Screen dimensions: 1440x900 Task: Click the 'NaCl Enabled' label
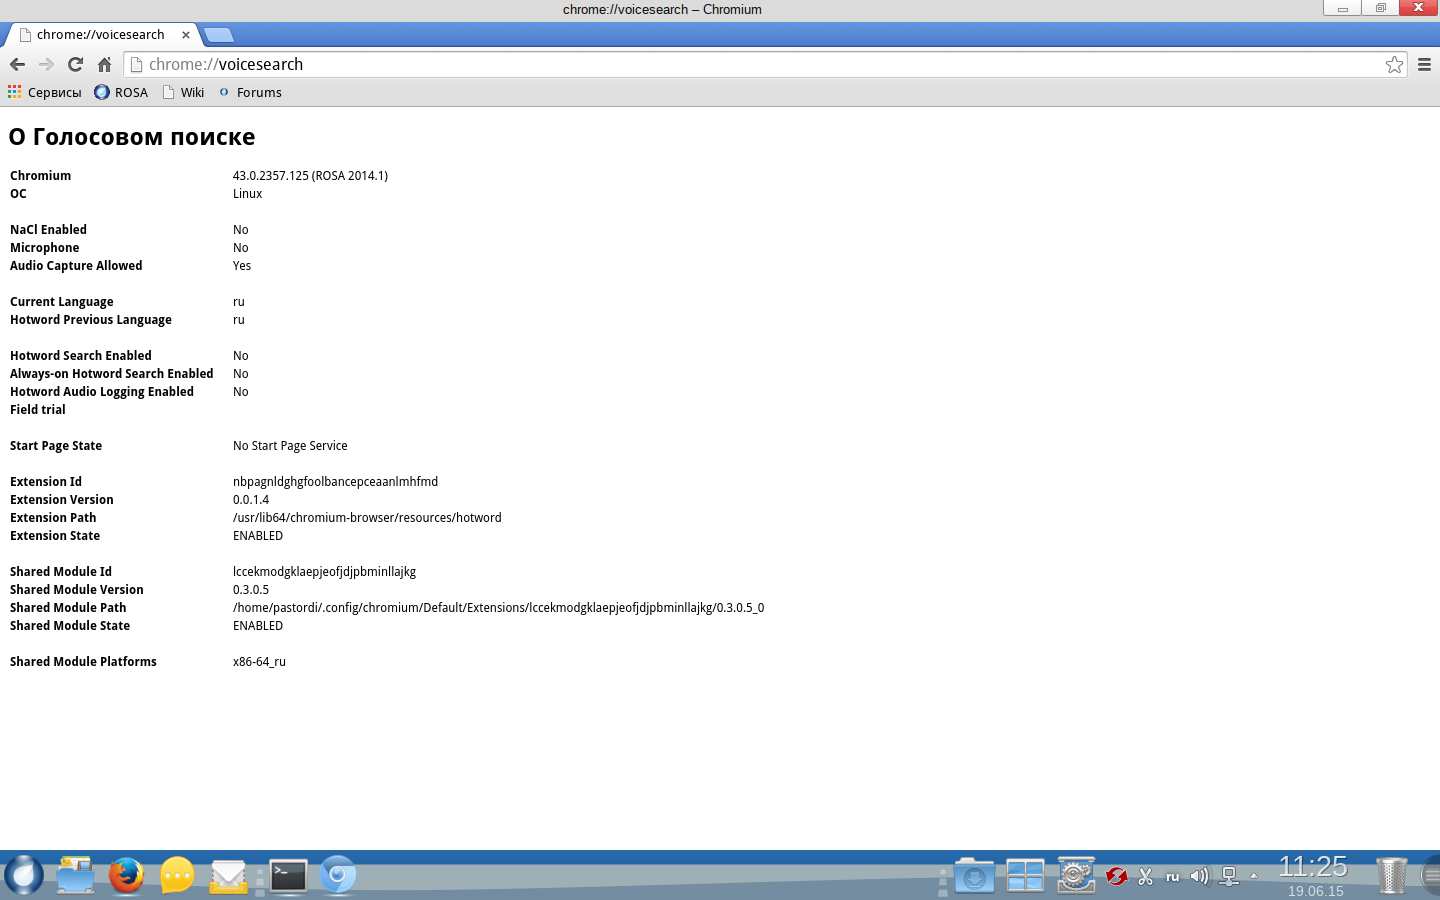click(x=48, y=230)
